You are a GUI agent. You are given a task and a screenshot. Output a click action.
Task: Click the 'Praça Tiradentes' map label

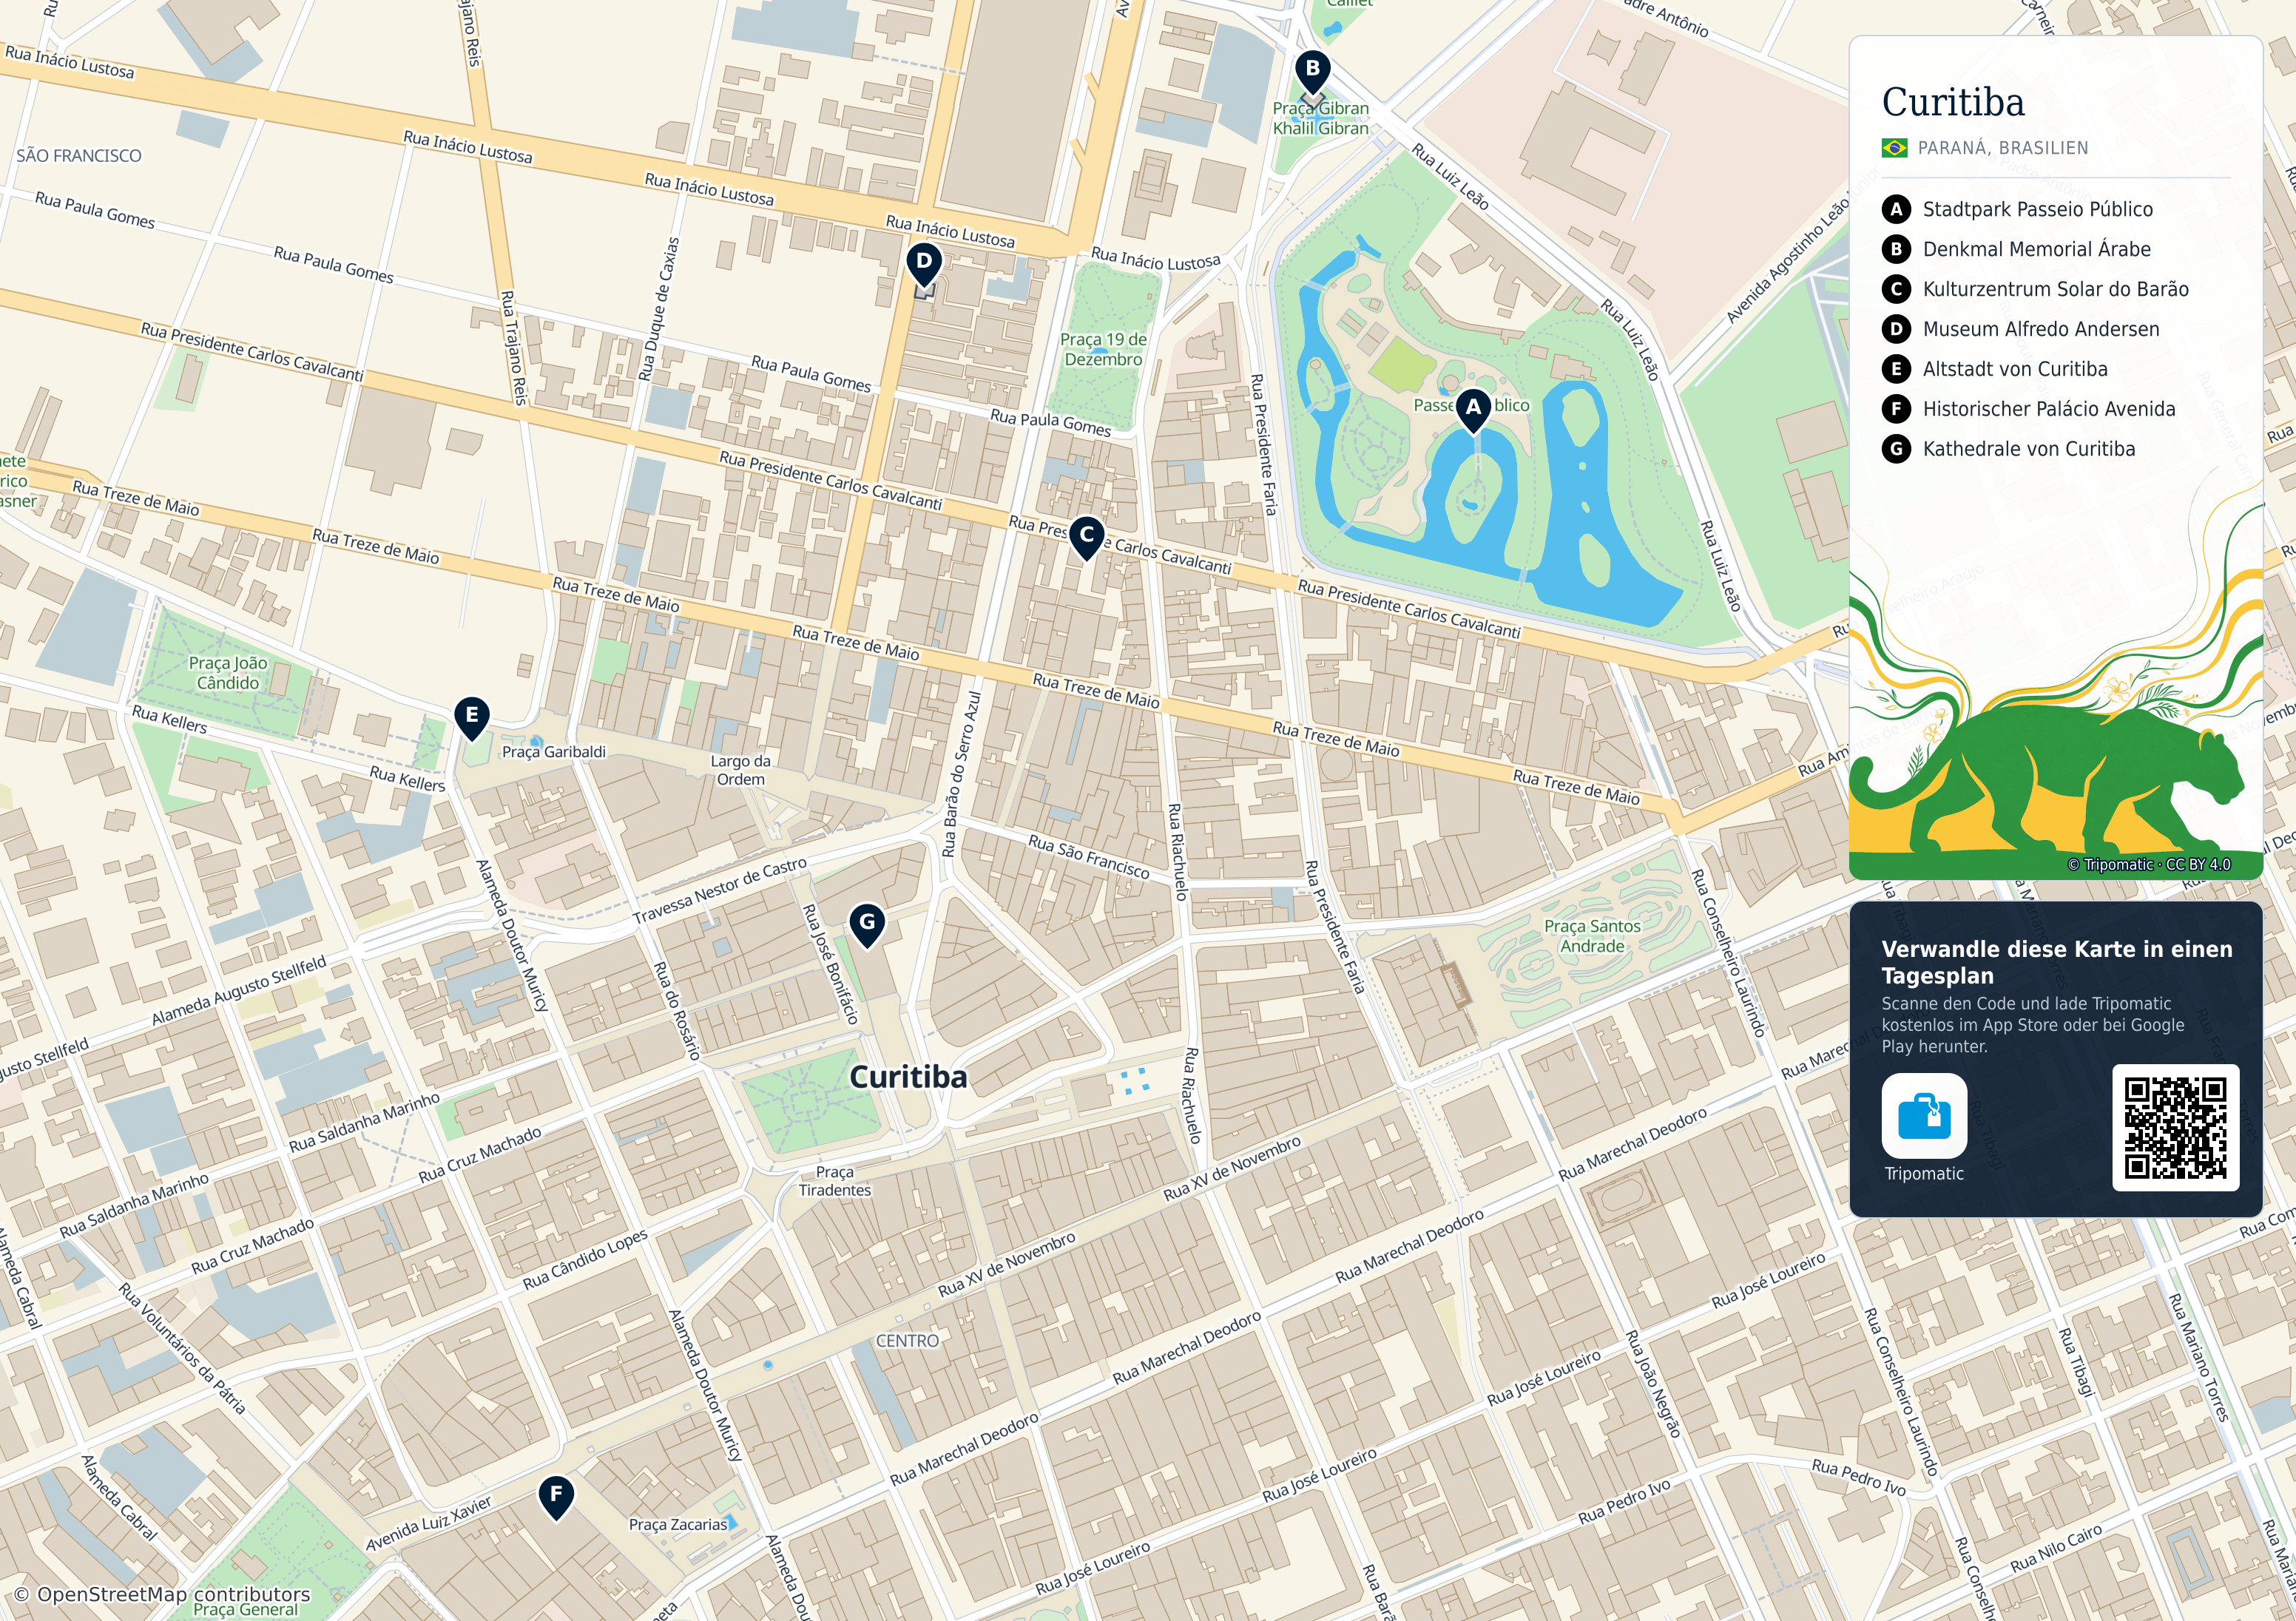(834, 1181)
